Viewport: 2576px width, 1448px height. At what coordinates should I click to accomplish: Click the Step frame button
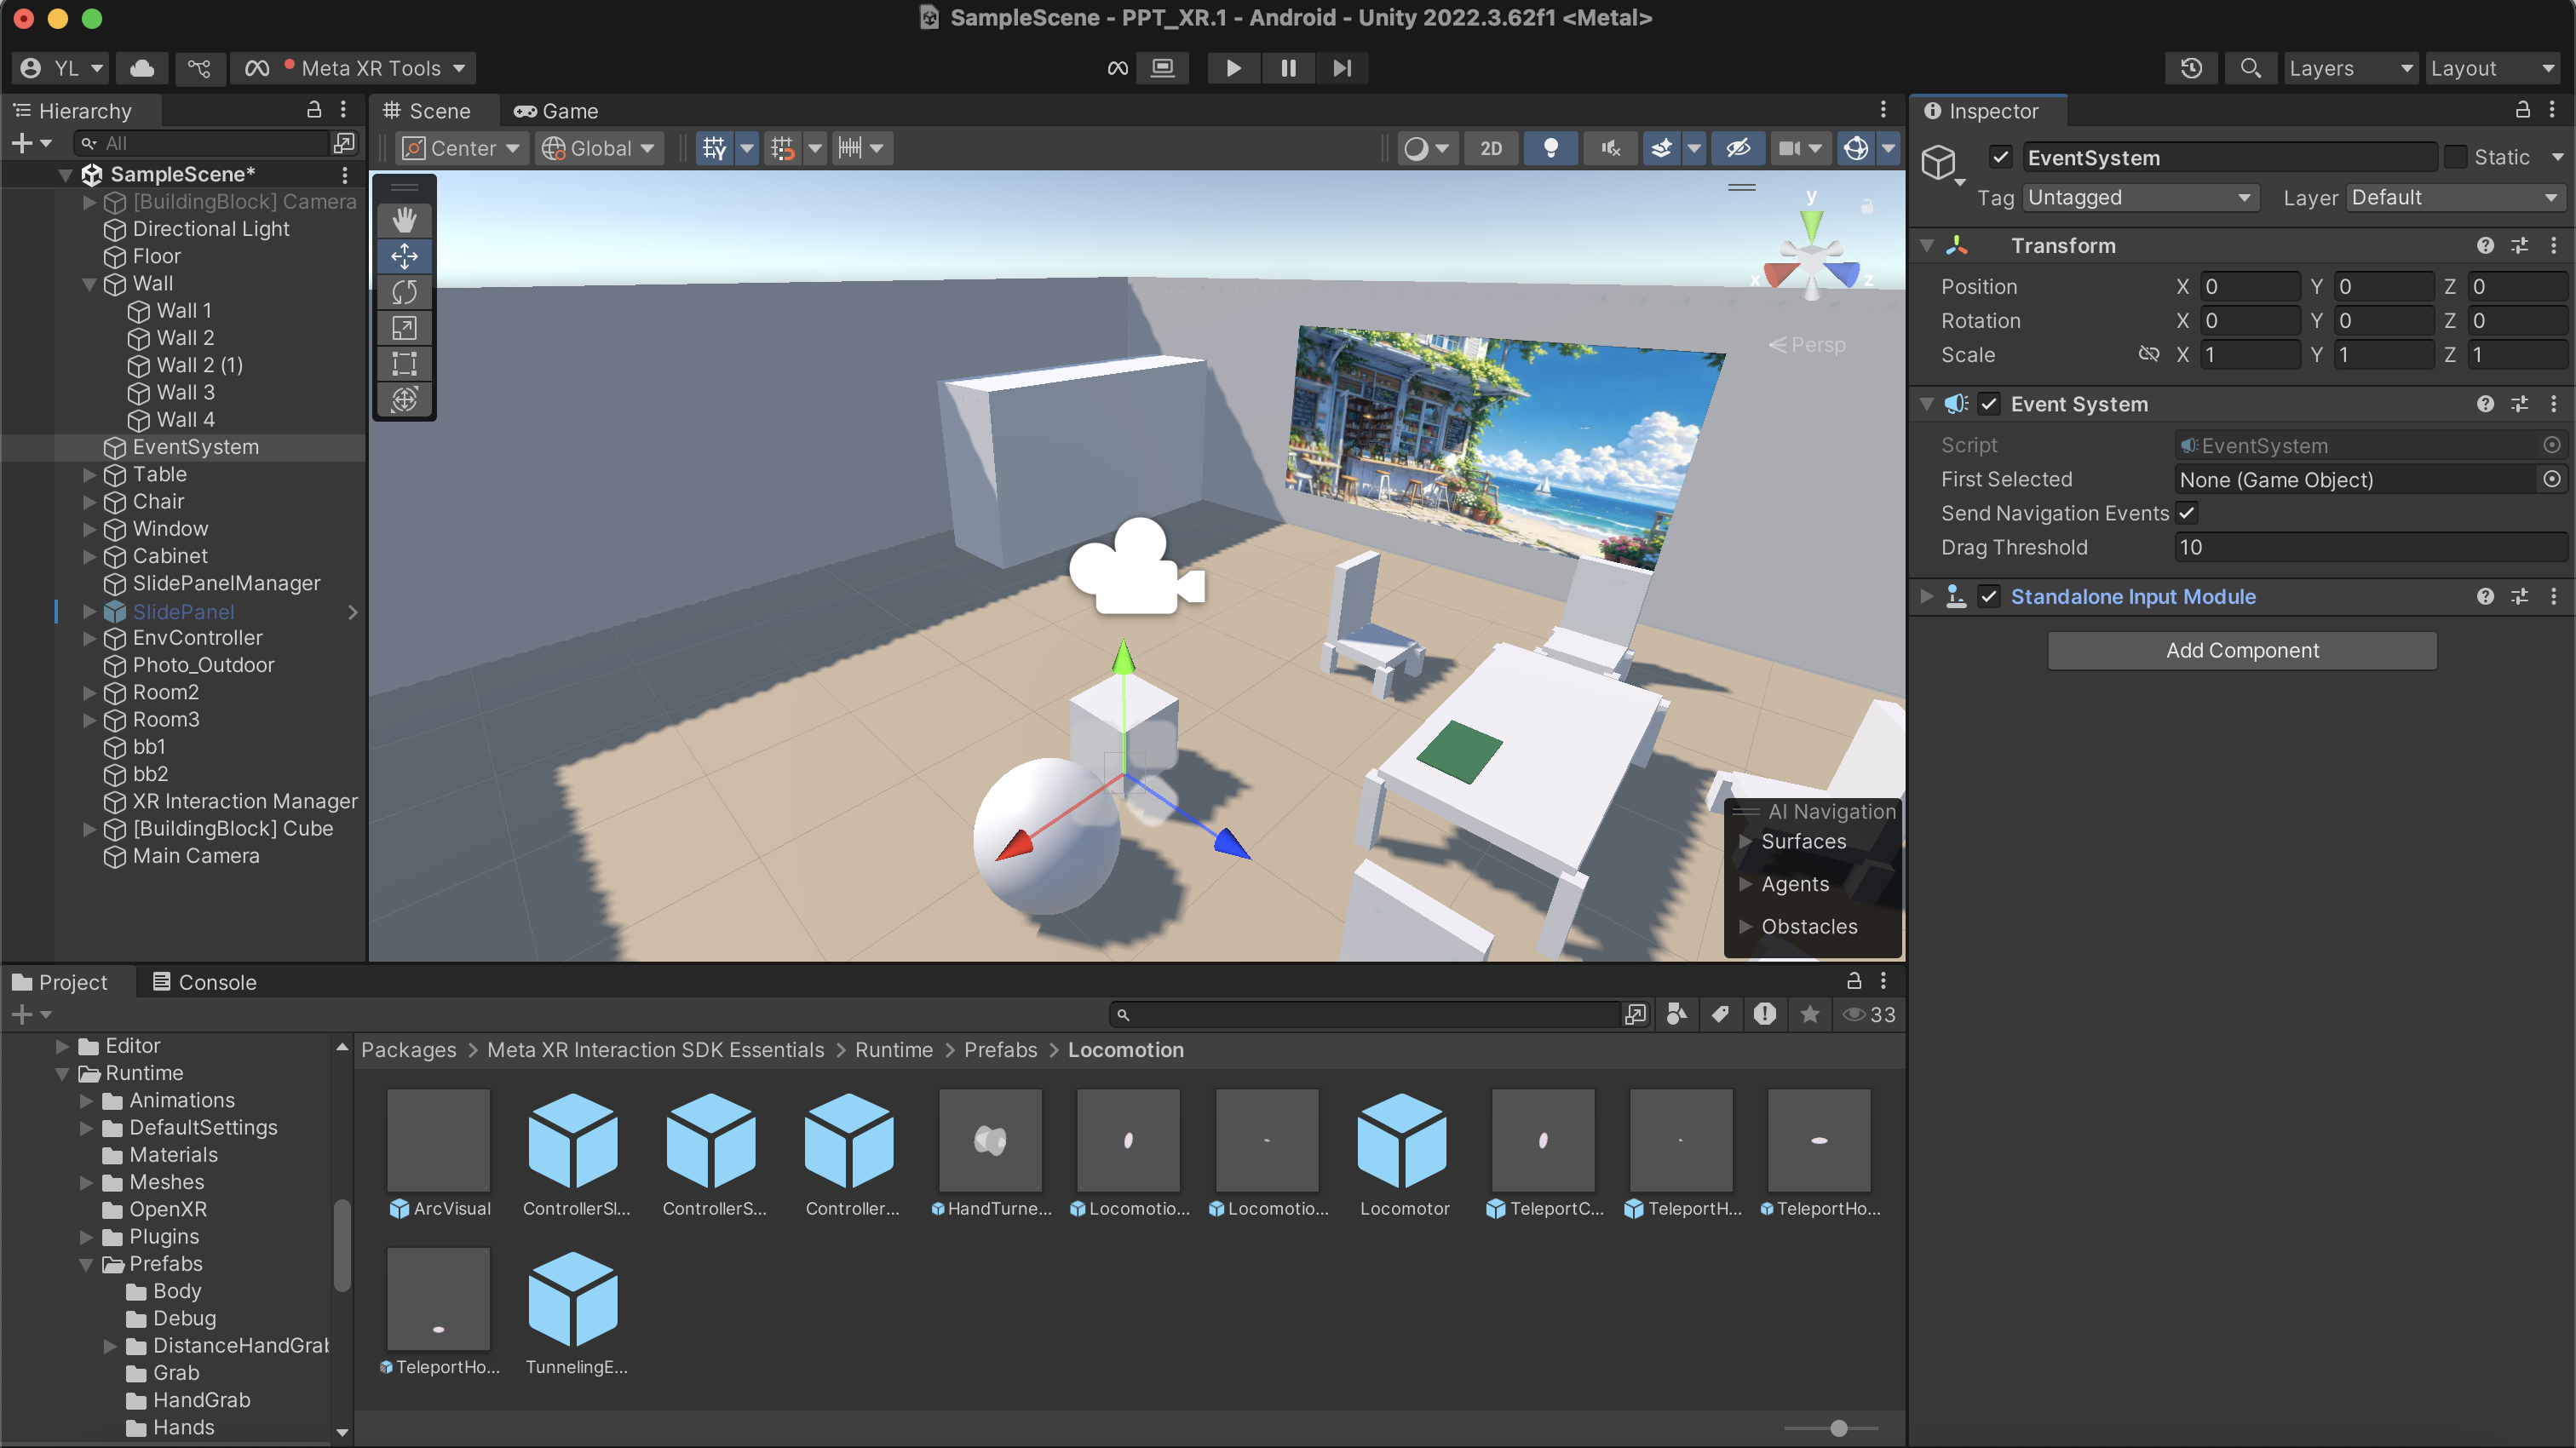1342,68
